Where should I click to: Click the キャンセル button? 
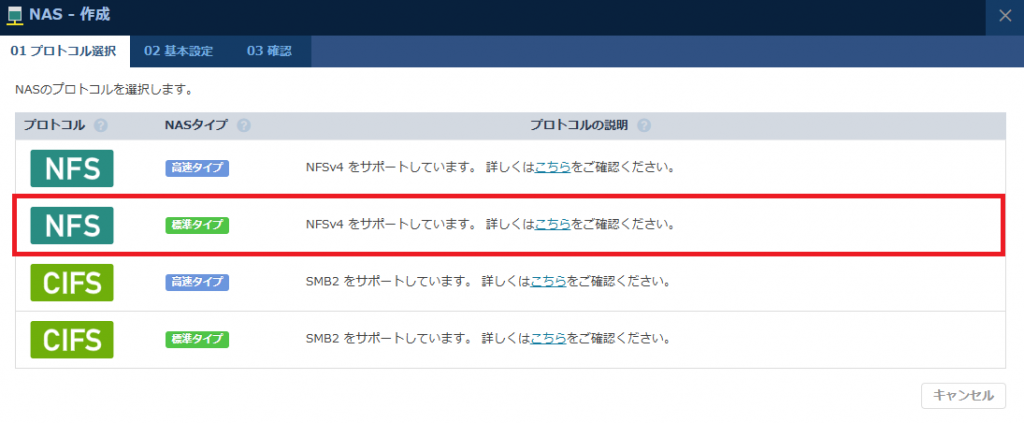963,396
